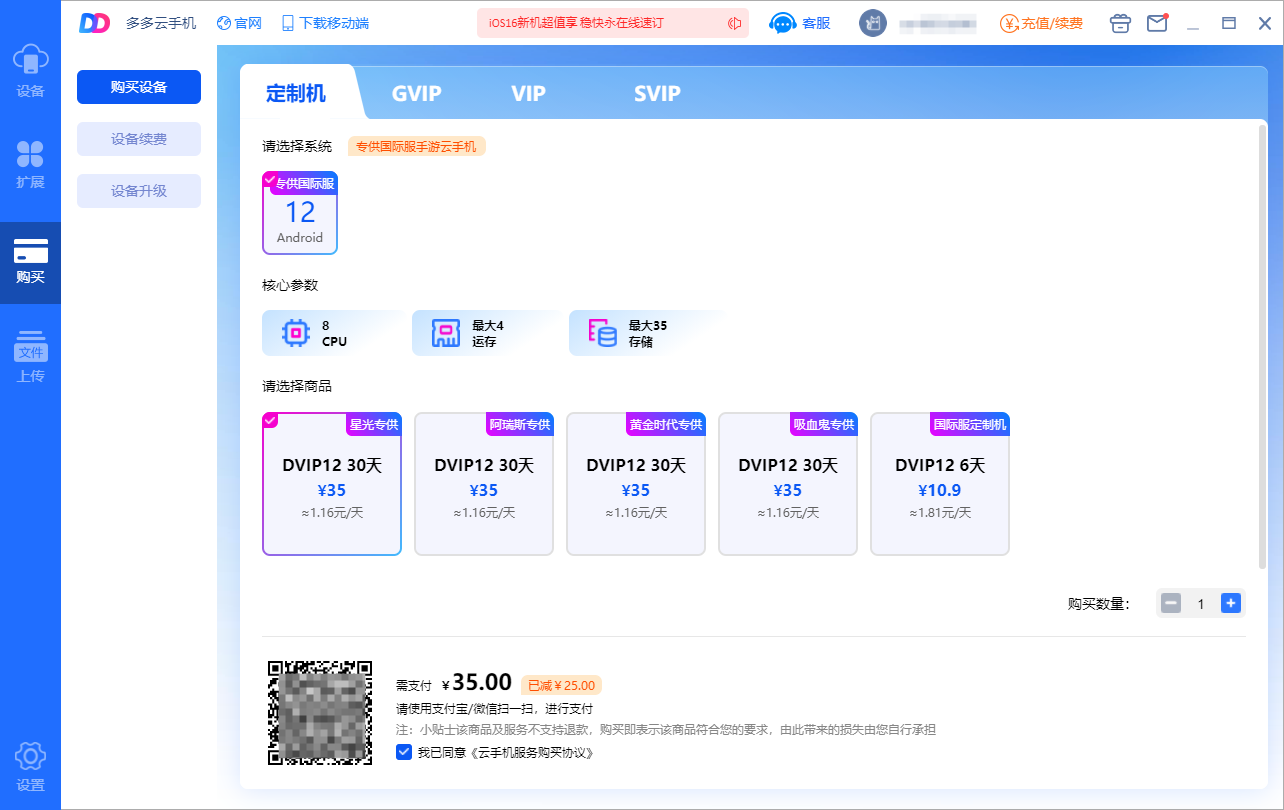Select the 吸血鬼专供 DVIP12 30天 product

click(788, 483)
